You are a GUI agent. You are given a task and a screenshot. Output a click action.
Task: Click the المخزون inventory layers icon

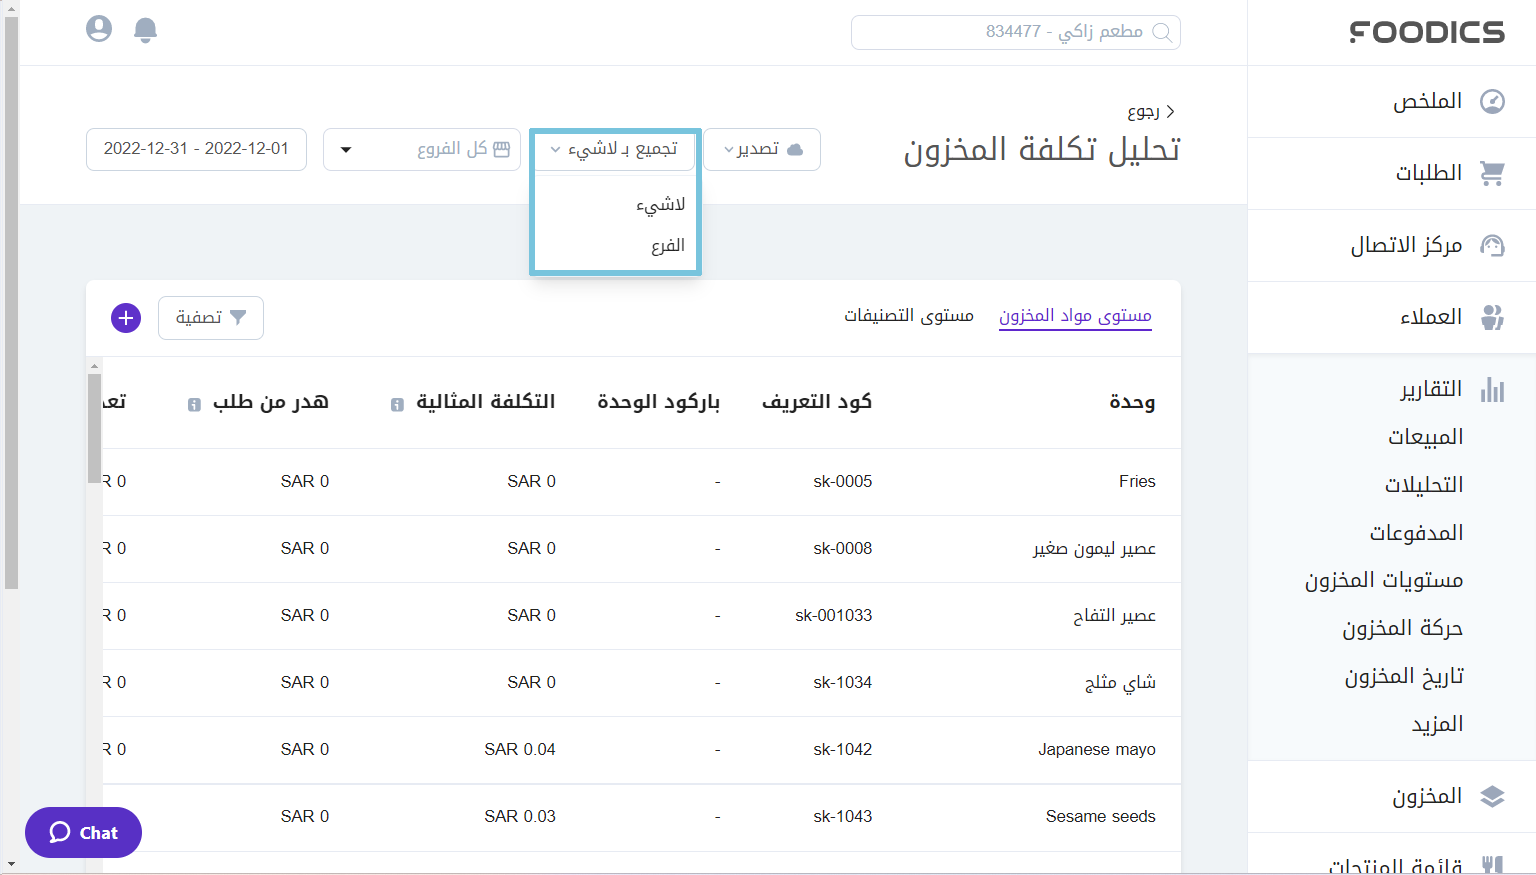pos(1493,797)
